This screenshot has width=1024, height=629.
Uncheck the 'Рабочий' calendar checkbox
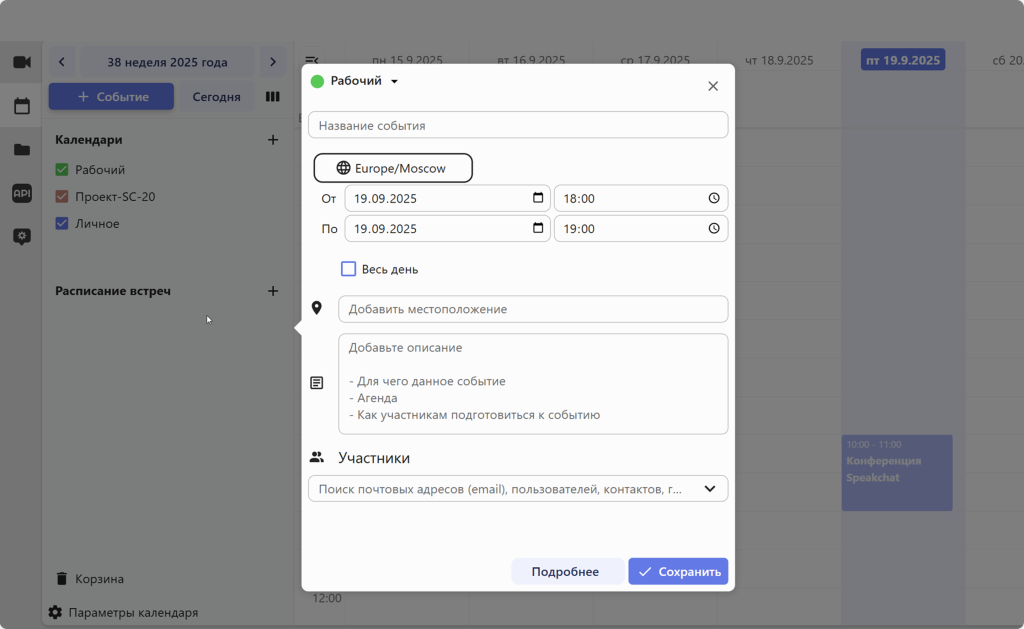pyautogui.click(x=62, y=170)
